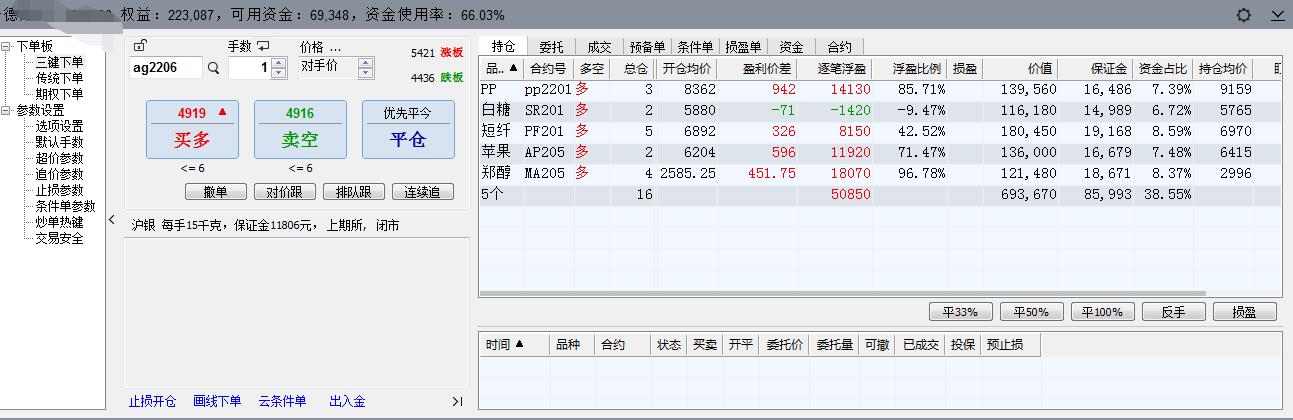Select the 苹果 AP205 position row
Viewport: 1293px width, 420px height.
(880, 153)
